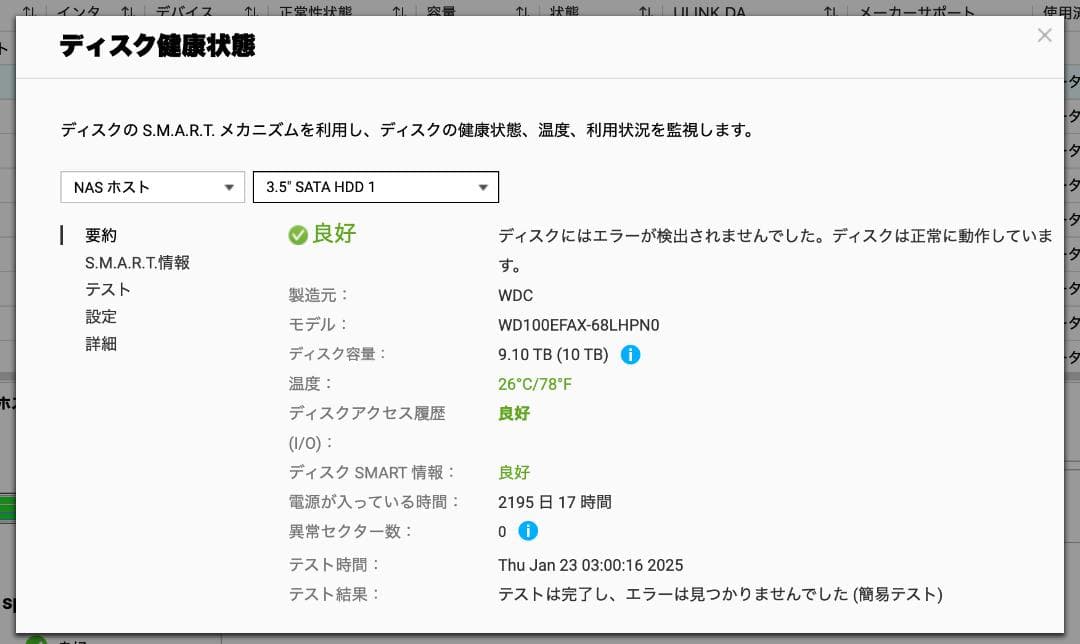Click the sort icon on the デバイス column
1080x644 pixels.
point(127,12)
